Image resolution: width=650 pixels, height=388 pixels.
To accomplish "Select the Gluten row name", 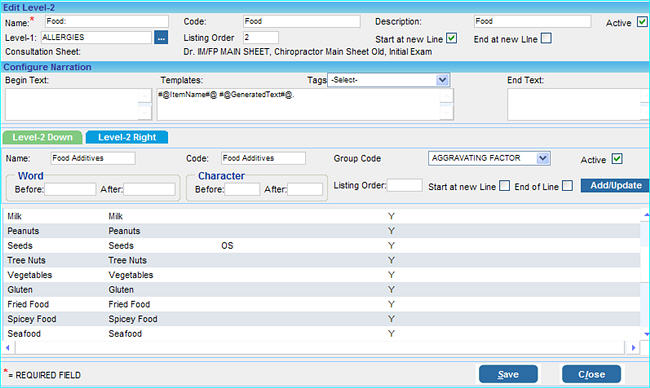I will point(20,290).
